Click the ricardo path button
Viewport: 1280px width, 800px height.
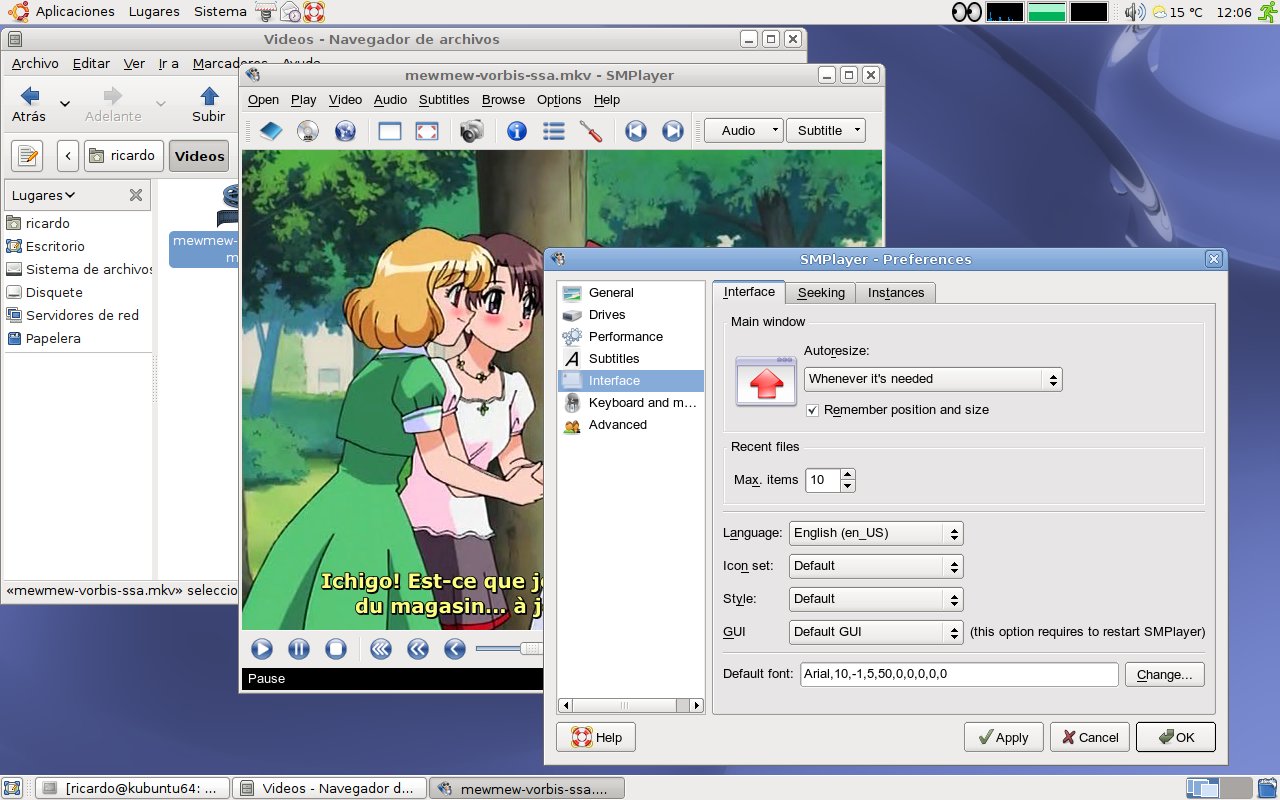click(124, 156)
